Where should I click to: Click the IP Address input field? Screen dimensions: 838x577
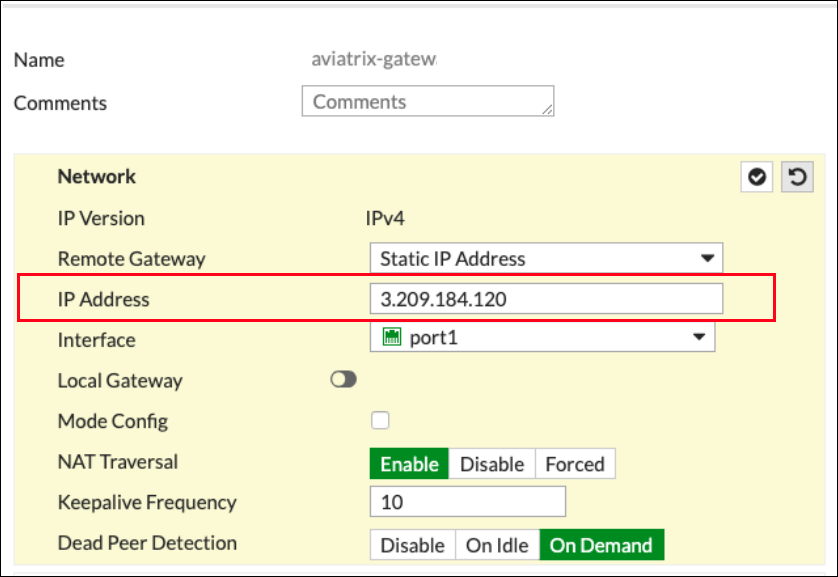tap(545, 299)
